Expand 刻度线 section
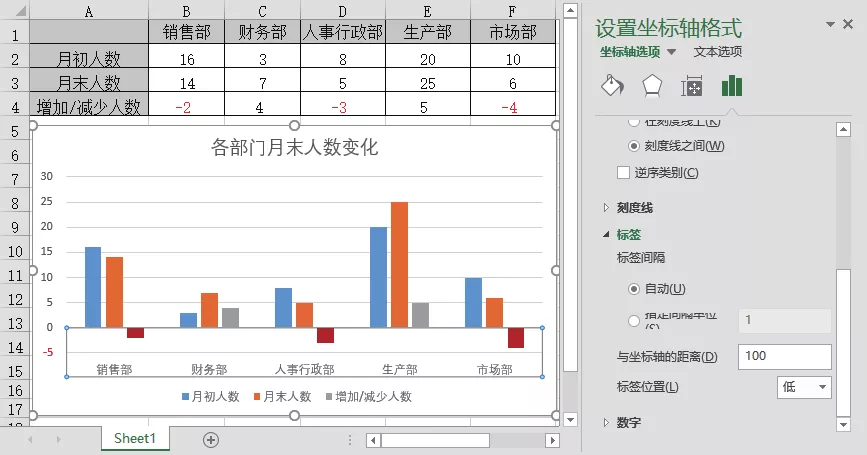Image resolution: width=867 pixels, height=455 pixels. coord(607,208)
